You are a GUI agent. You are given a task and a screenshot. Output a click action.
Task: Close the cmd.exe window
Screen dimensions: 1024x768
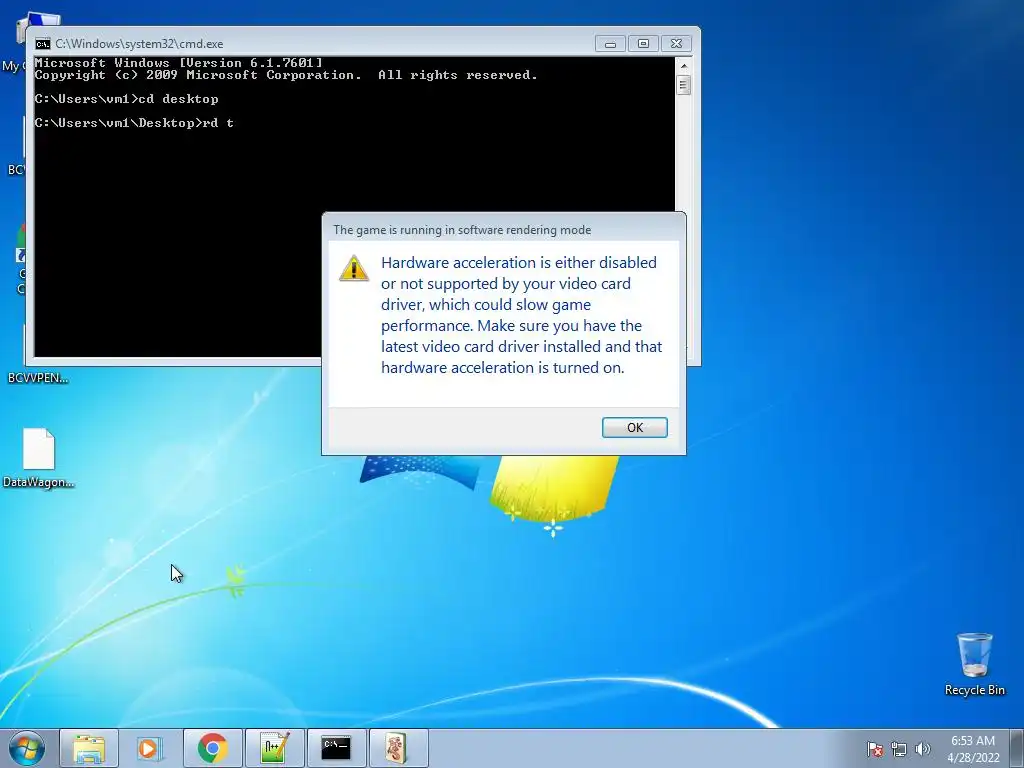click(x=677, y=44)
